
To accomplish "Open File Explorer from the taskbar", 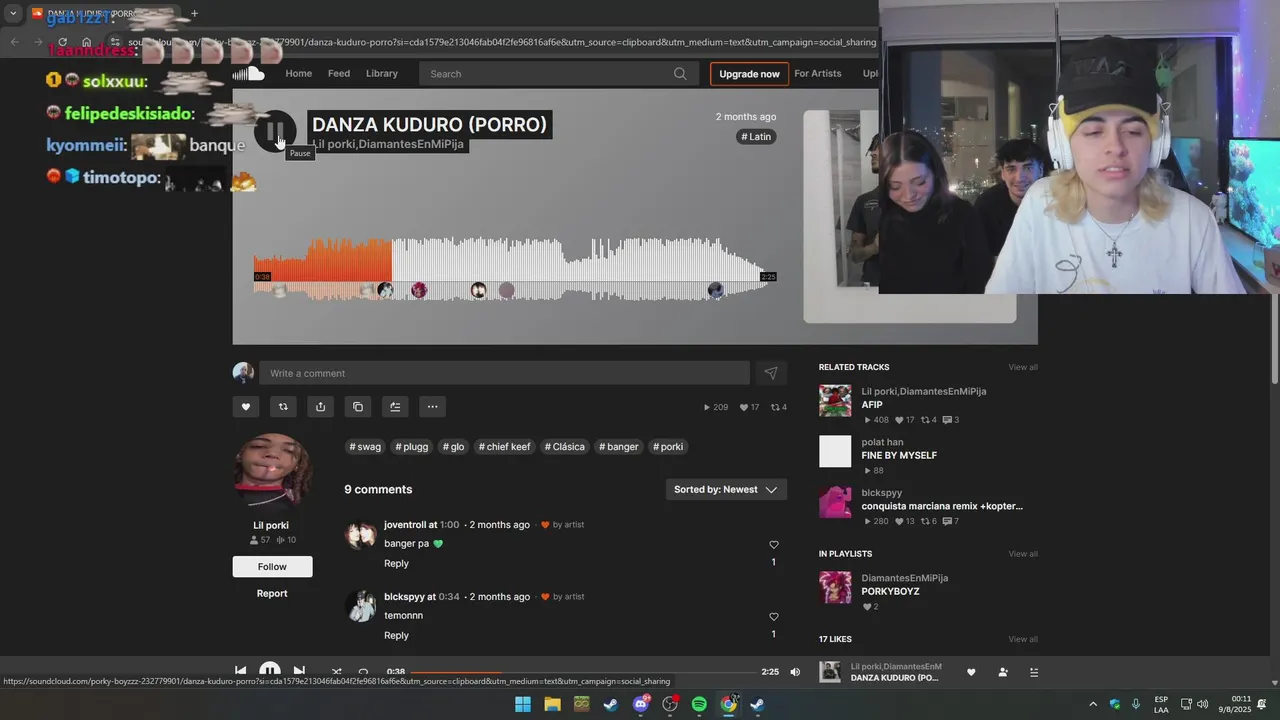I will click(x=552, y=704).
